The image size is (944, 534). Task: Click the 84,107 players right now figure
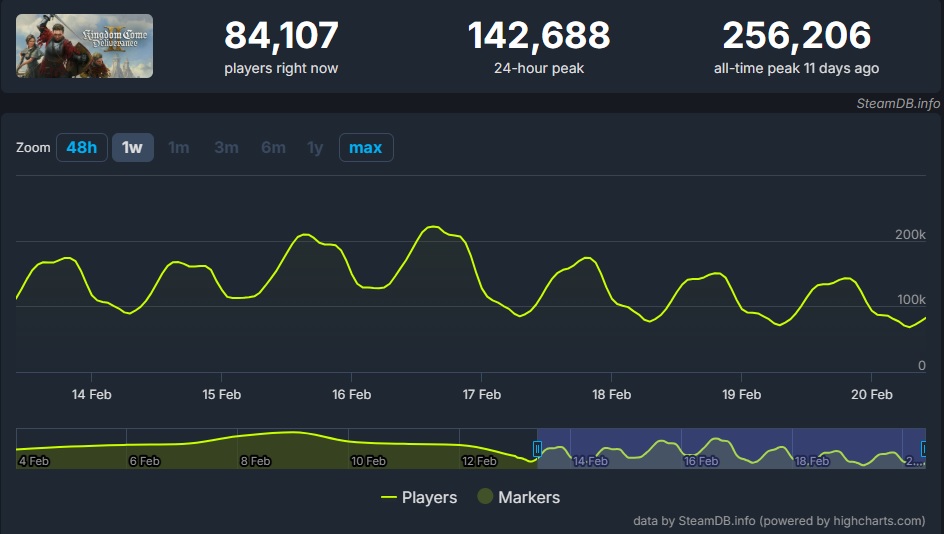[x=281, y=36]
